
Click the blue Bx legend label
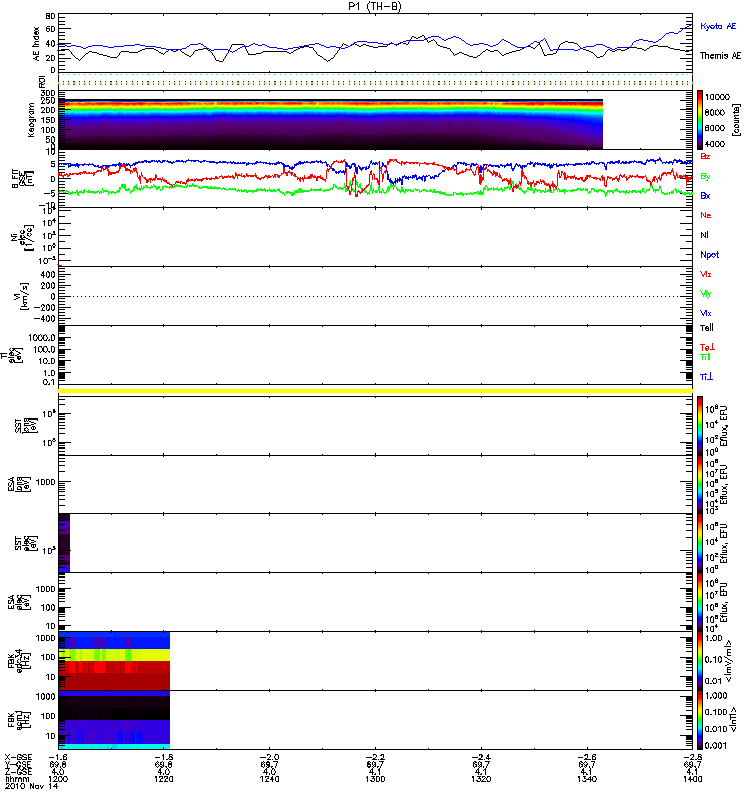[705, 196]
